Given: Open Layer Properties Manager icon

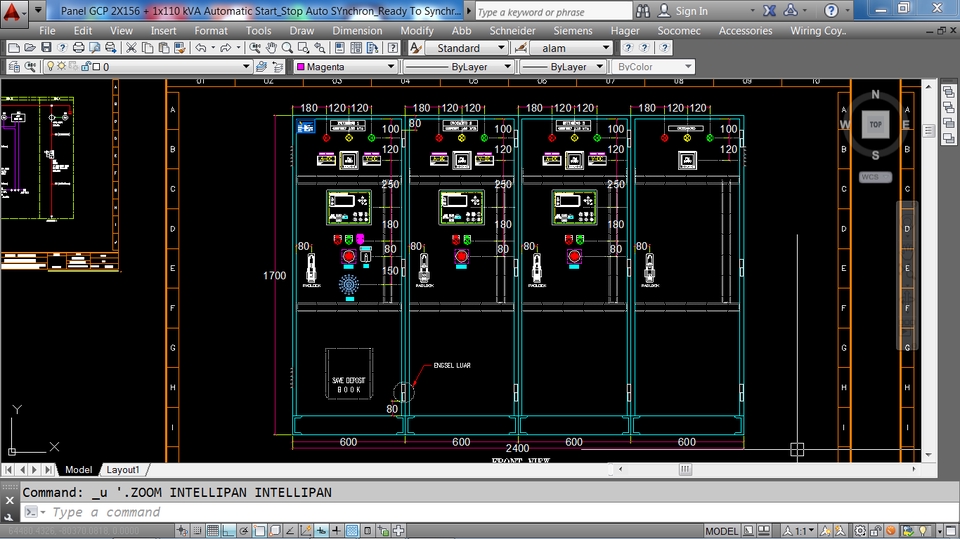Looking at the screenshot, I should click(x=14, y=67).
